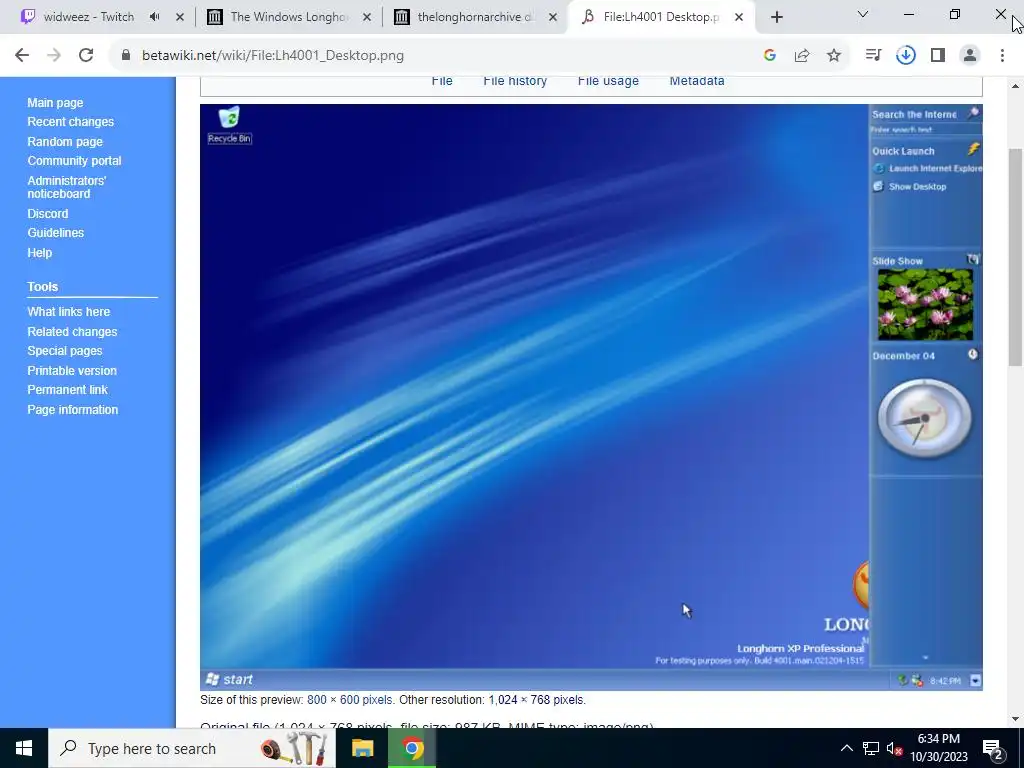This screenshot has height=768, width=1024.
Task: Share this page using the share icon
Action: point(802,56)
